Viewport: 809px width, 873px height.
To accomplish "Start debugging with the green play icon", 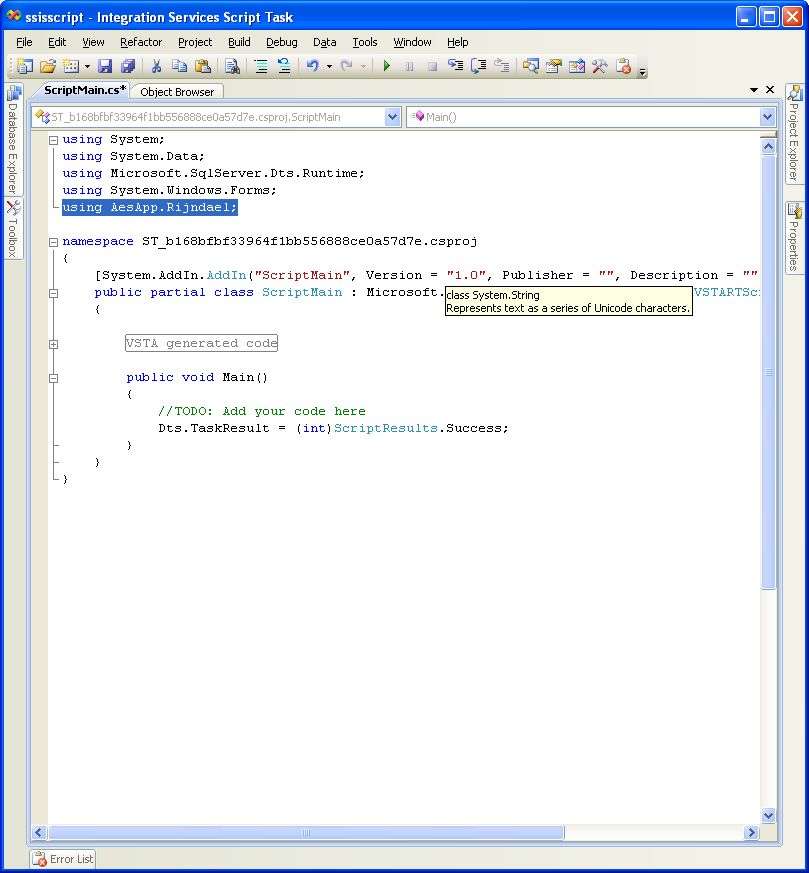I will [x=386, y=66].
